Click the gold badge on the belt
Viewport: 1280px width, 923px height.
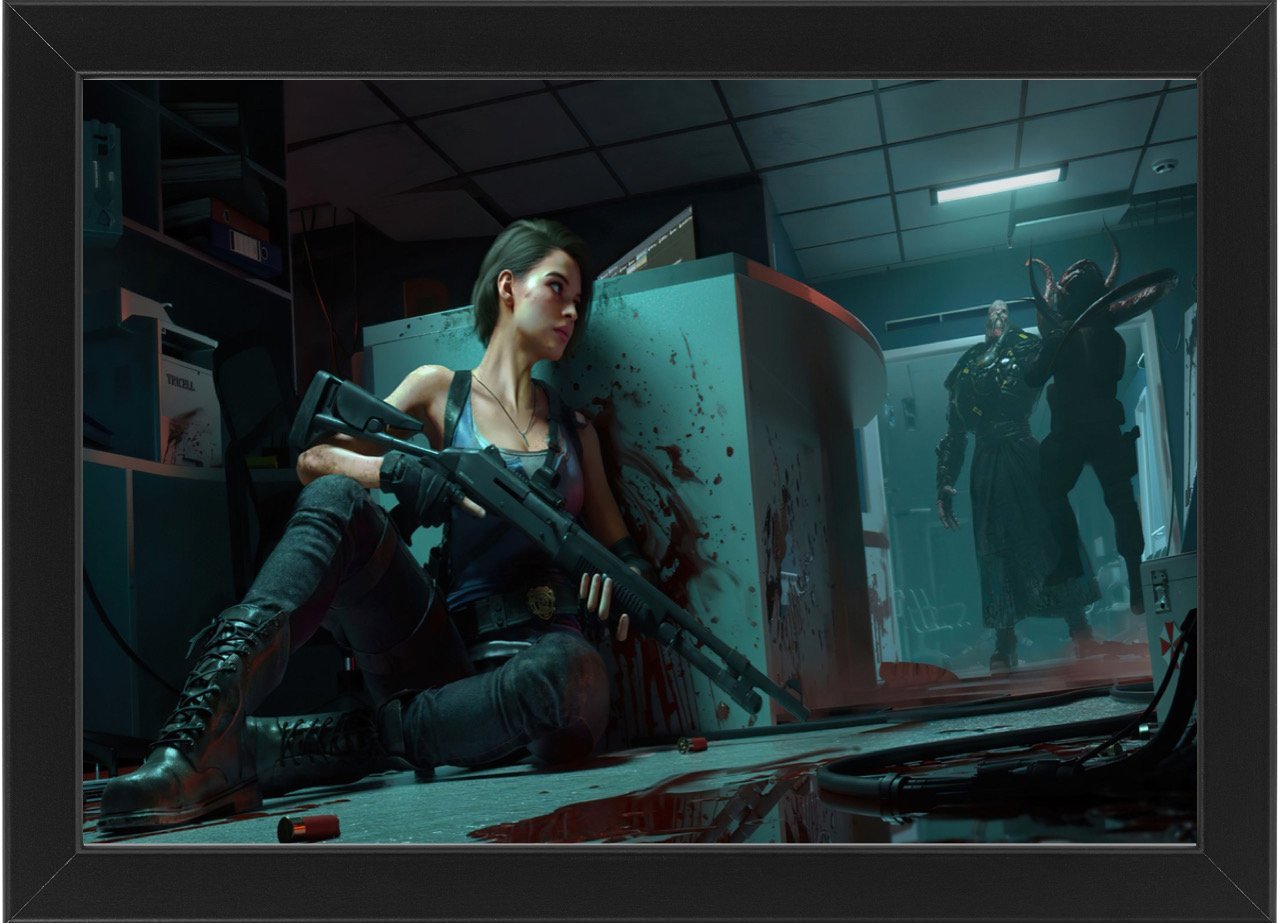tap(541, 600)
